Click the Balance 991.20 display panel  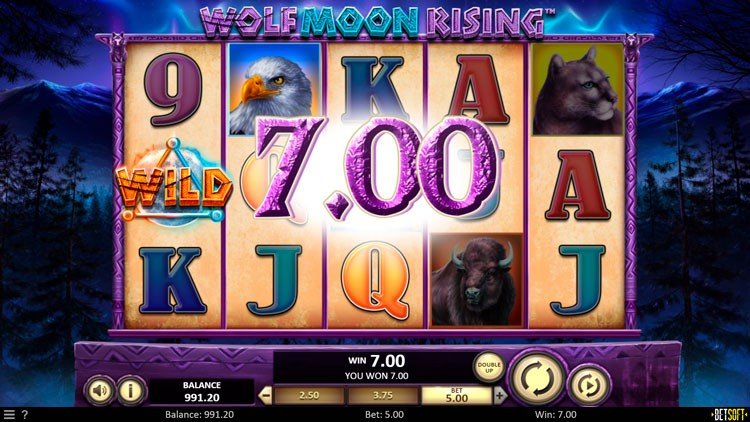[202, 391]
